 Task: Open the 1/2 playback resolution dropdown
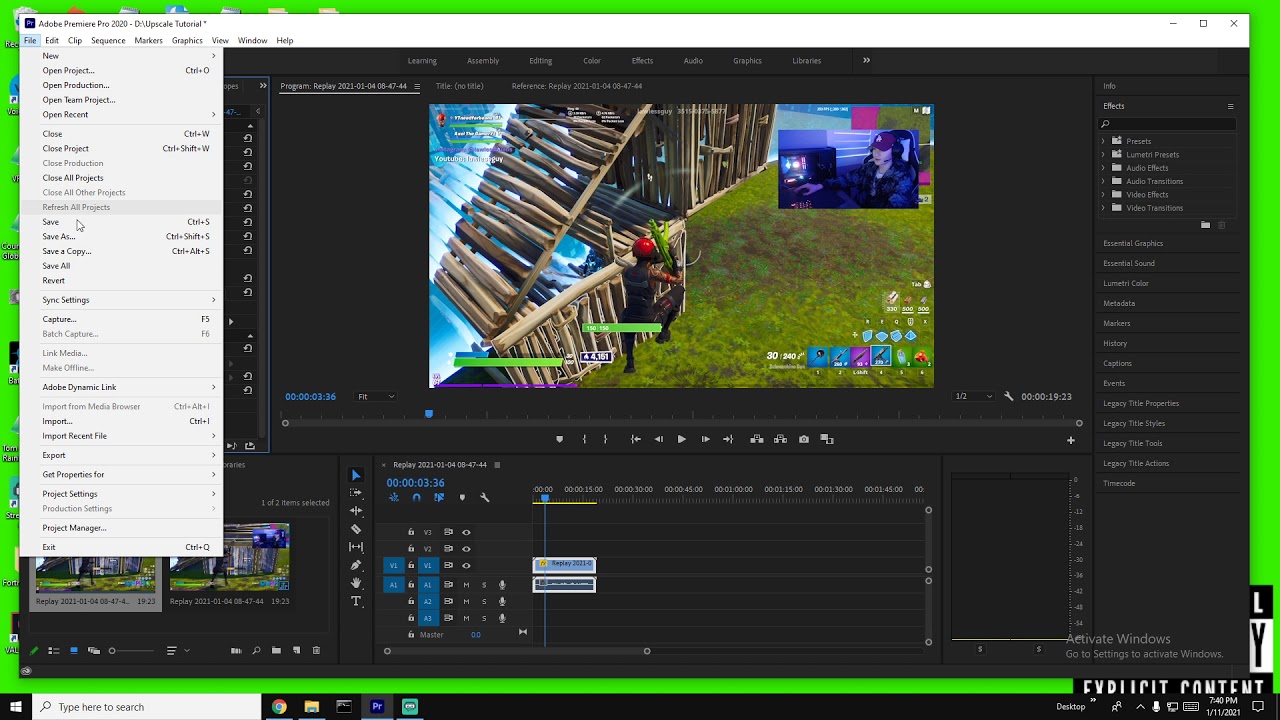[x=973, y=396]
